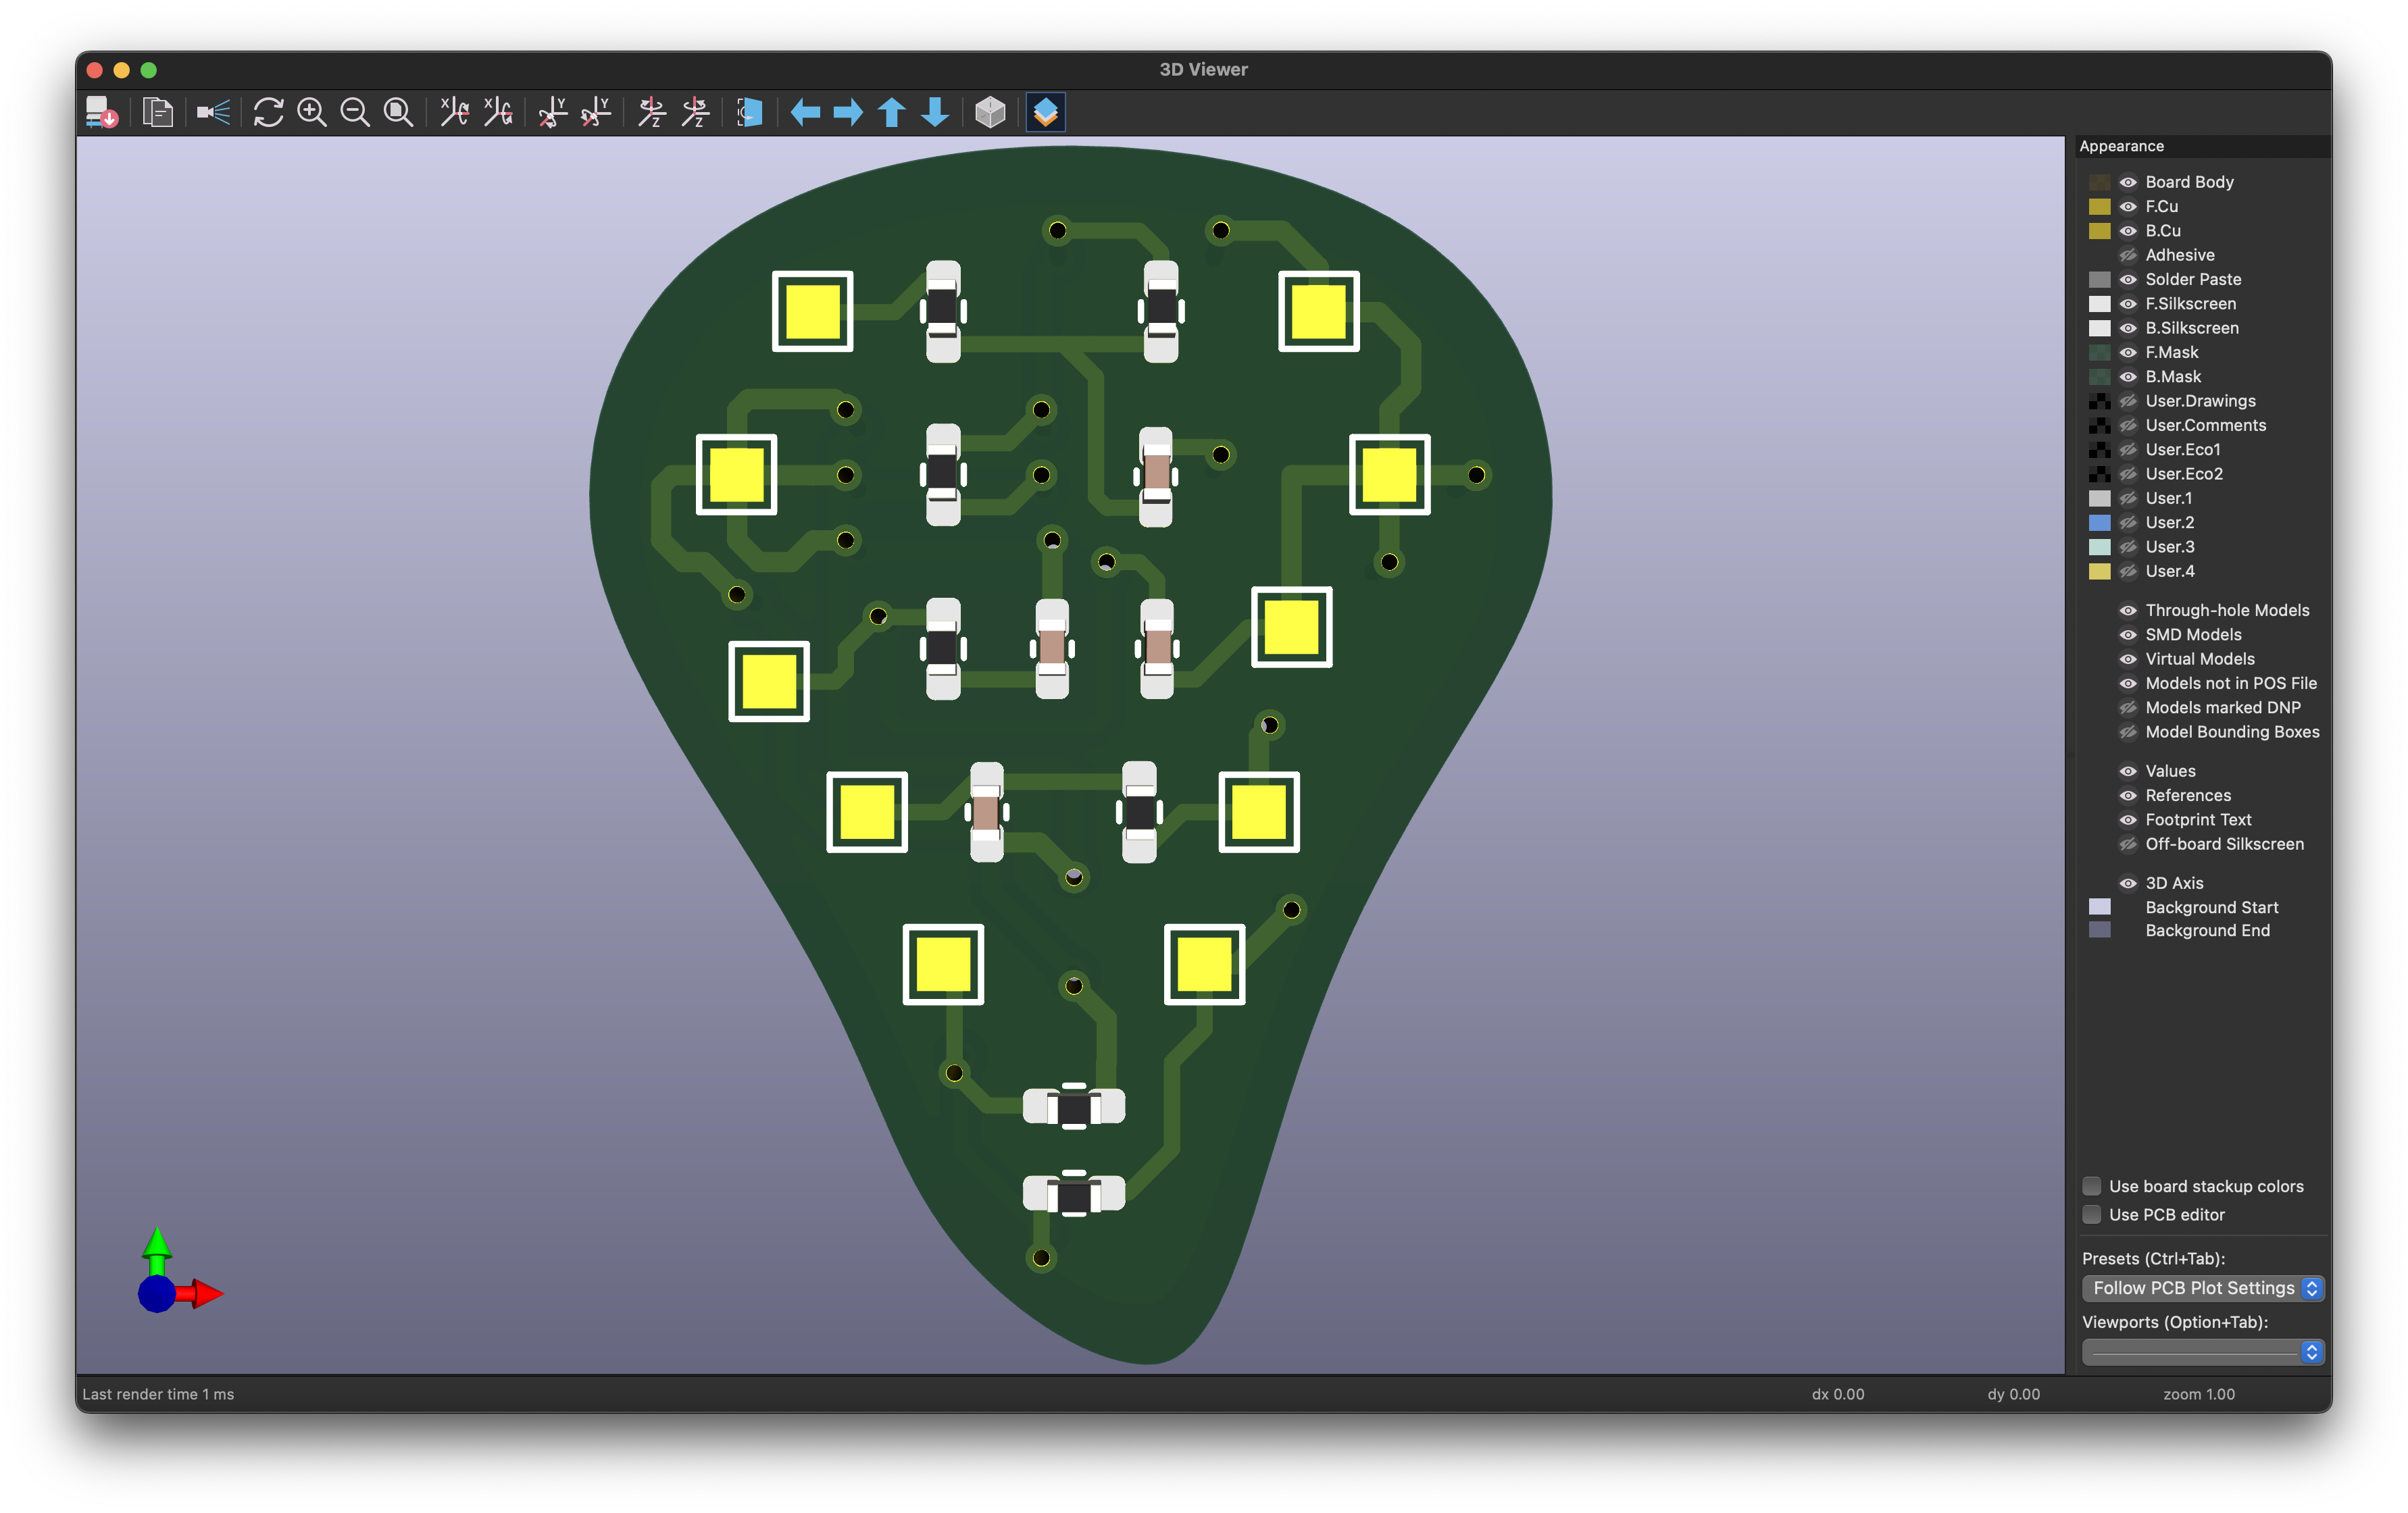
Task: Change the F.Cu color swatch
Action: 2100,206
